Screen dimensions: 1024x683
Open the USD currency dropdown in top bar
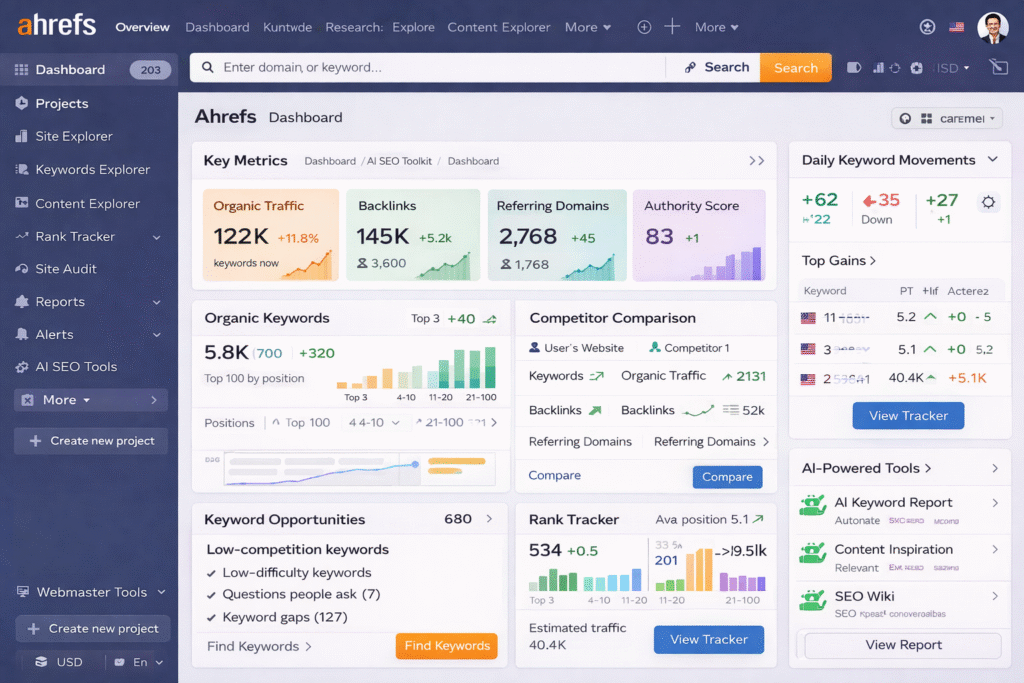[x=953, y=68]
